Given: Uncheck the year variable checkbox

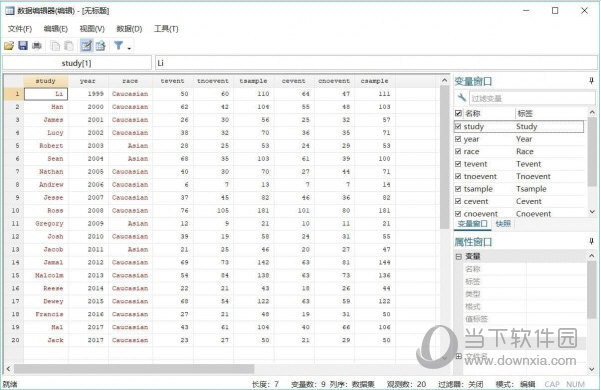Looking at the screenshot, I should pyautogui.click(x=458, y=139).
